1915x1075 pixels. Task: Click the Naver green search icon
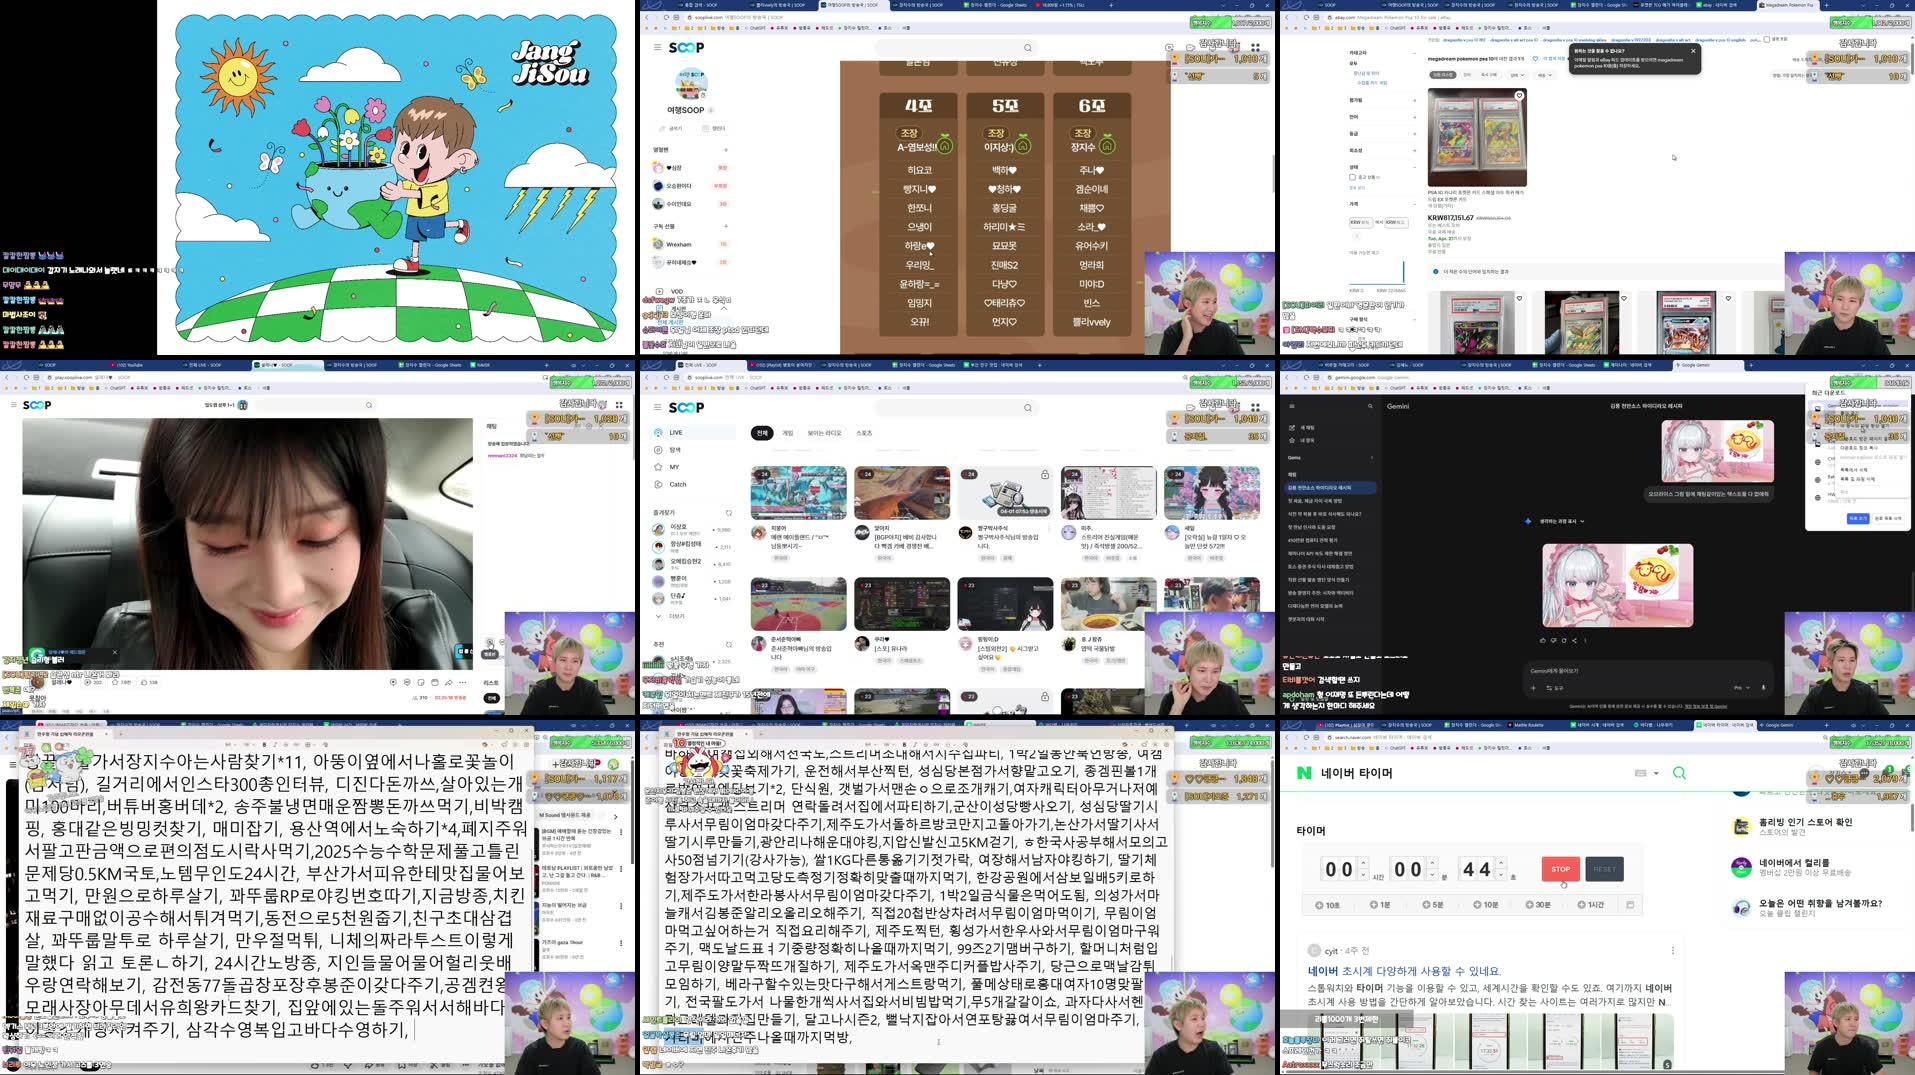tap(1680, 772)
